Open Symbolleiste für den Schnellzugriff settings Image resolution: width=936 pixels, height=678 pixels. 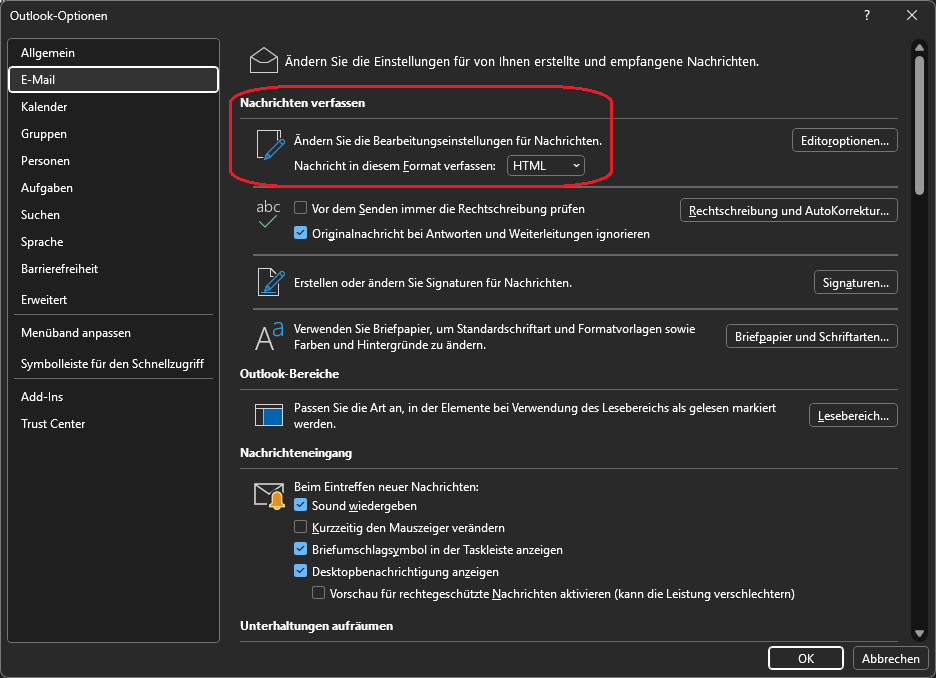pos(113,363)
